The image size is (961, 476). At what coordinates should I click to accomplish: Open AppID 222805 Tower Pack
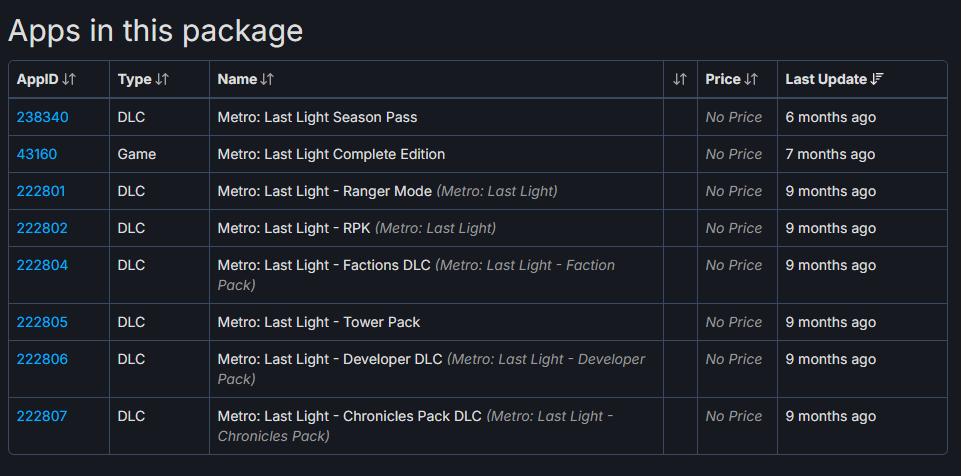(42, 322)
